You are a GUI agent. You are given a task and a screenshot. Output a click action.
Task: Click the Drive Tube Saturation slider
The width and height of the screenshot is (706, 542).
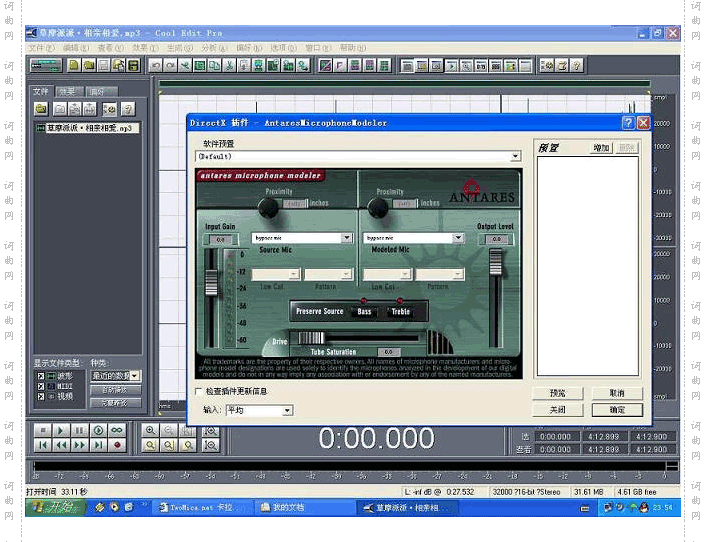pos(311,338)
